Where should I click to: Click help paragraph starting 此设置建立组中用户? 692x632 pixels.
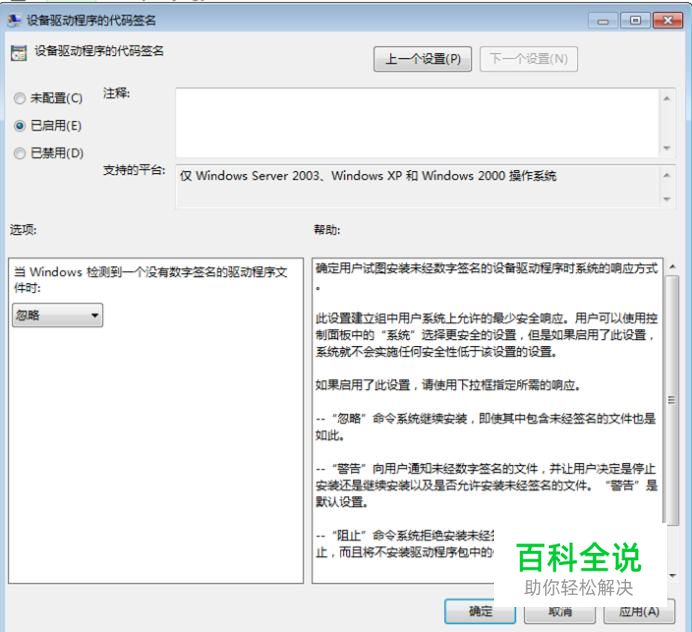coord(486,335)
